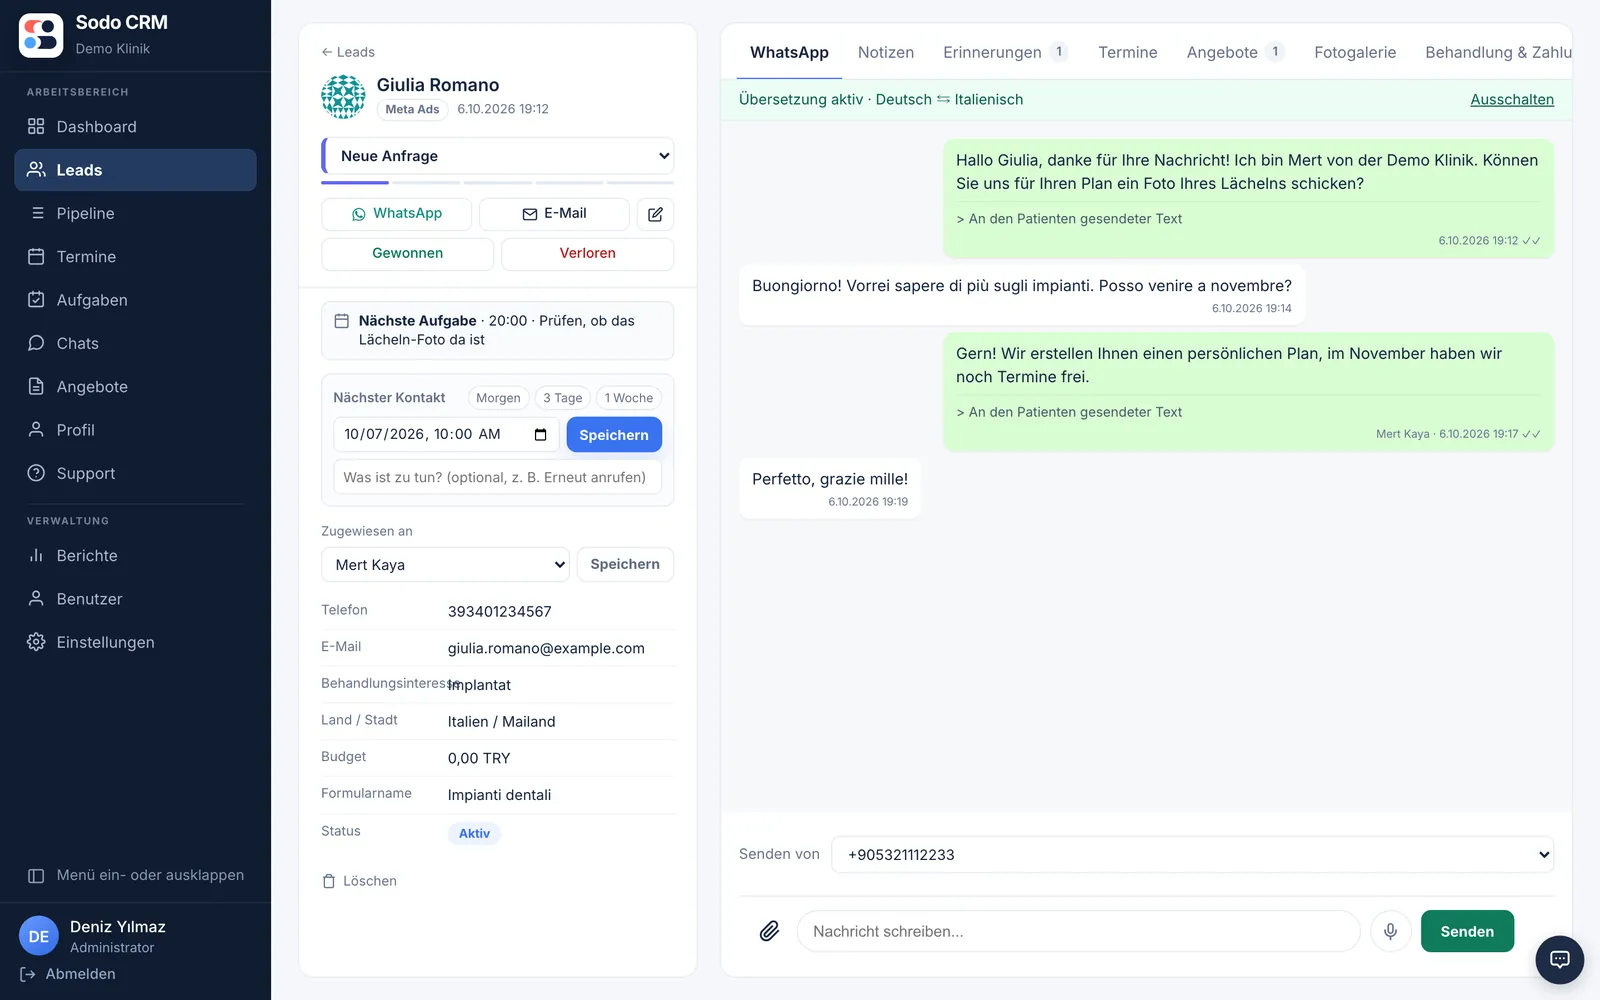The image size is (1600, 1000).
Task: Go to Termine in the sidebar
Action: pyautogui.click(x=135, y=257)
